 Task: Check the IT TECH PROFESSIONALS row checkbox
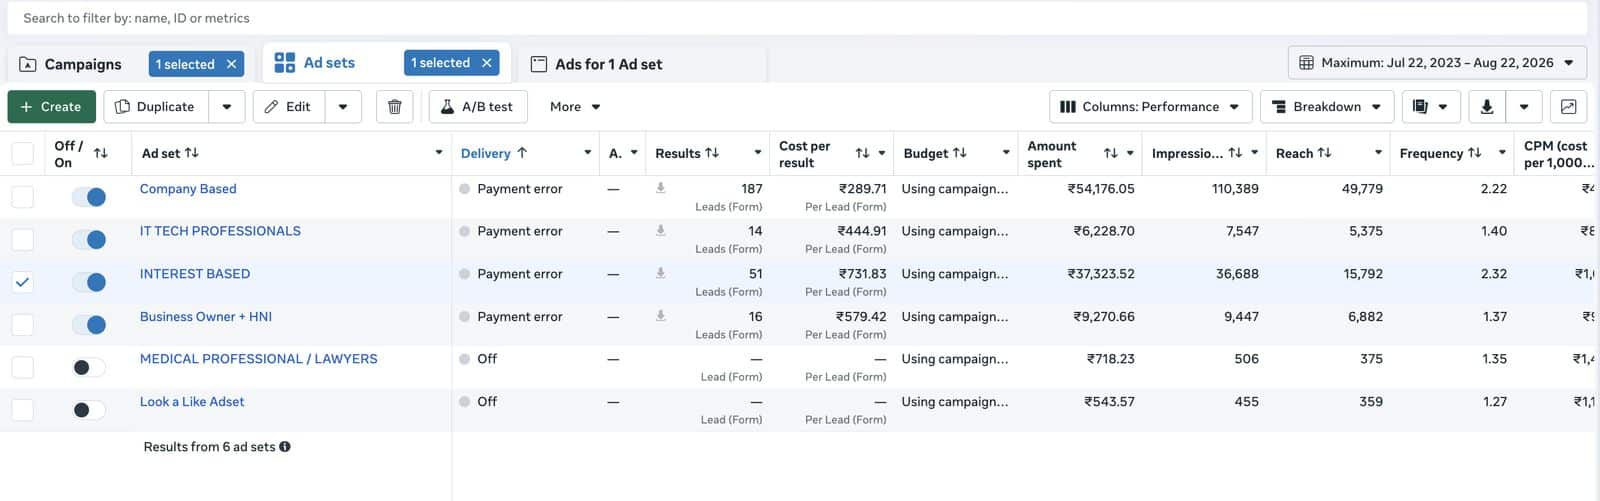coord(22,240)
